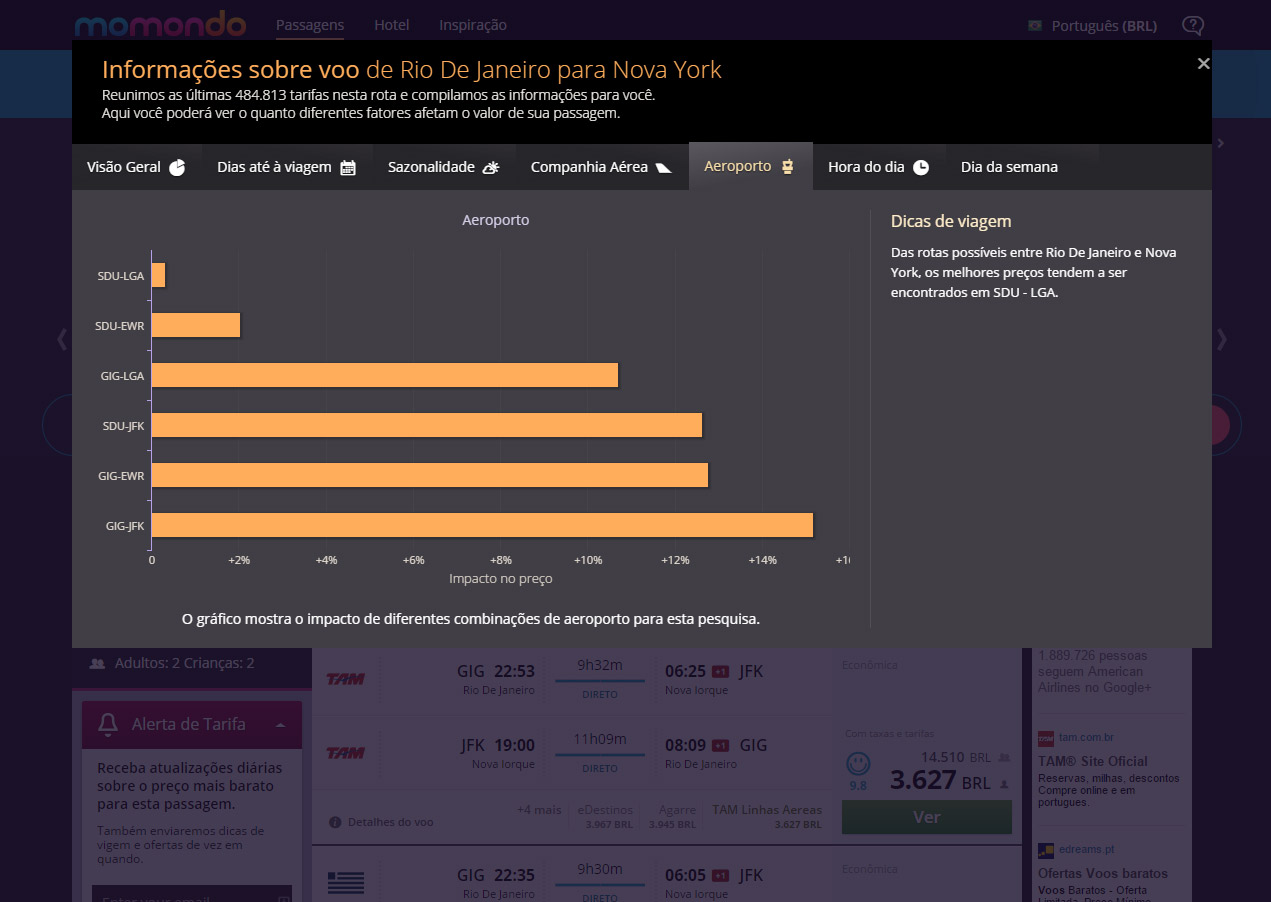Open the Português (BRL) language selector
The height and width of the screenshot is (902, 1271).
1103,26
